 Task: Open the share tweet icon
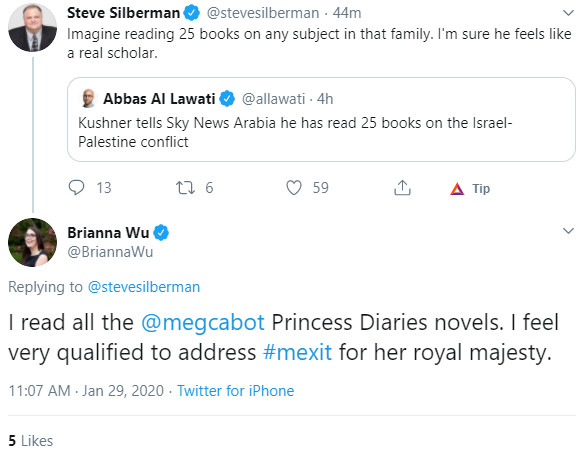click(402, 188)
